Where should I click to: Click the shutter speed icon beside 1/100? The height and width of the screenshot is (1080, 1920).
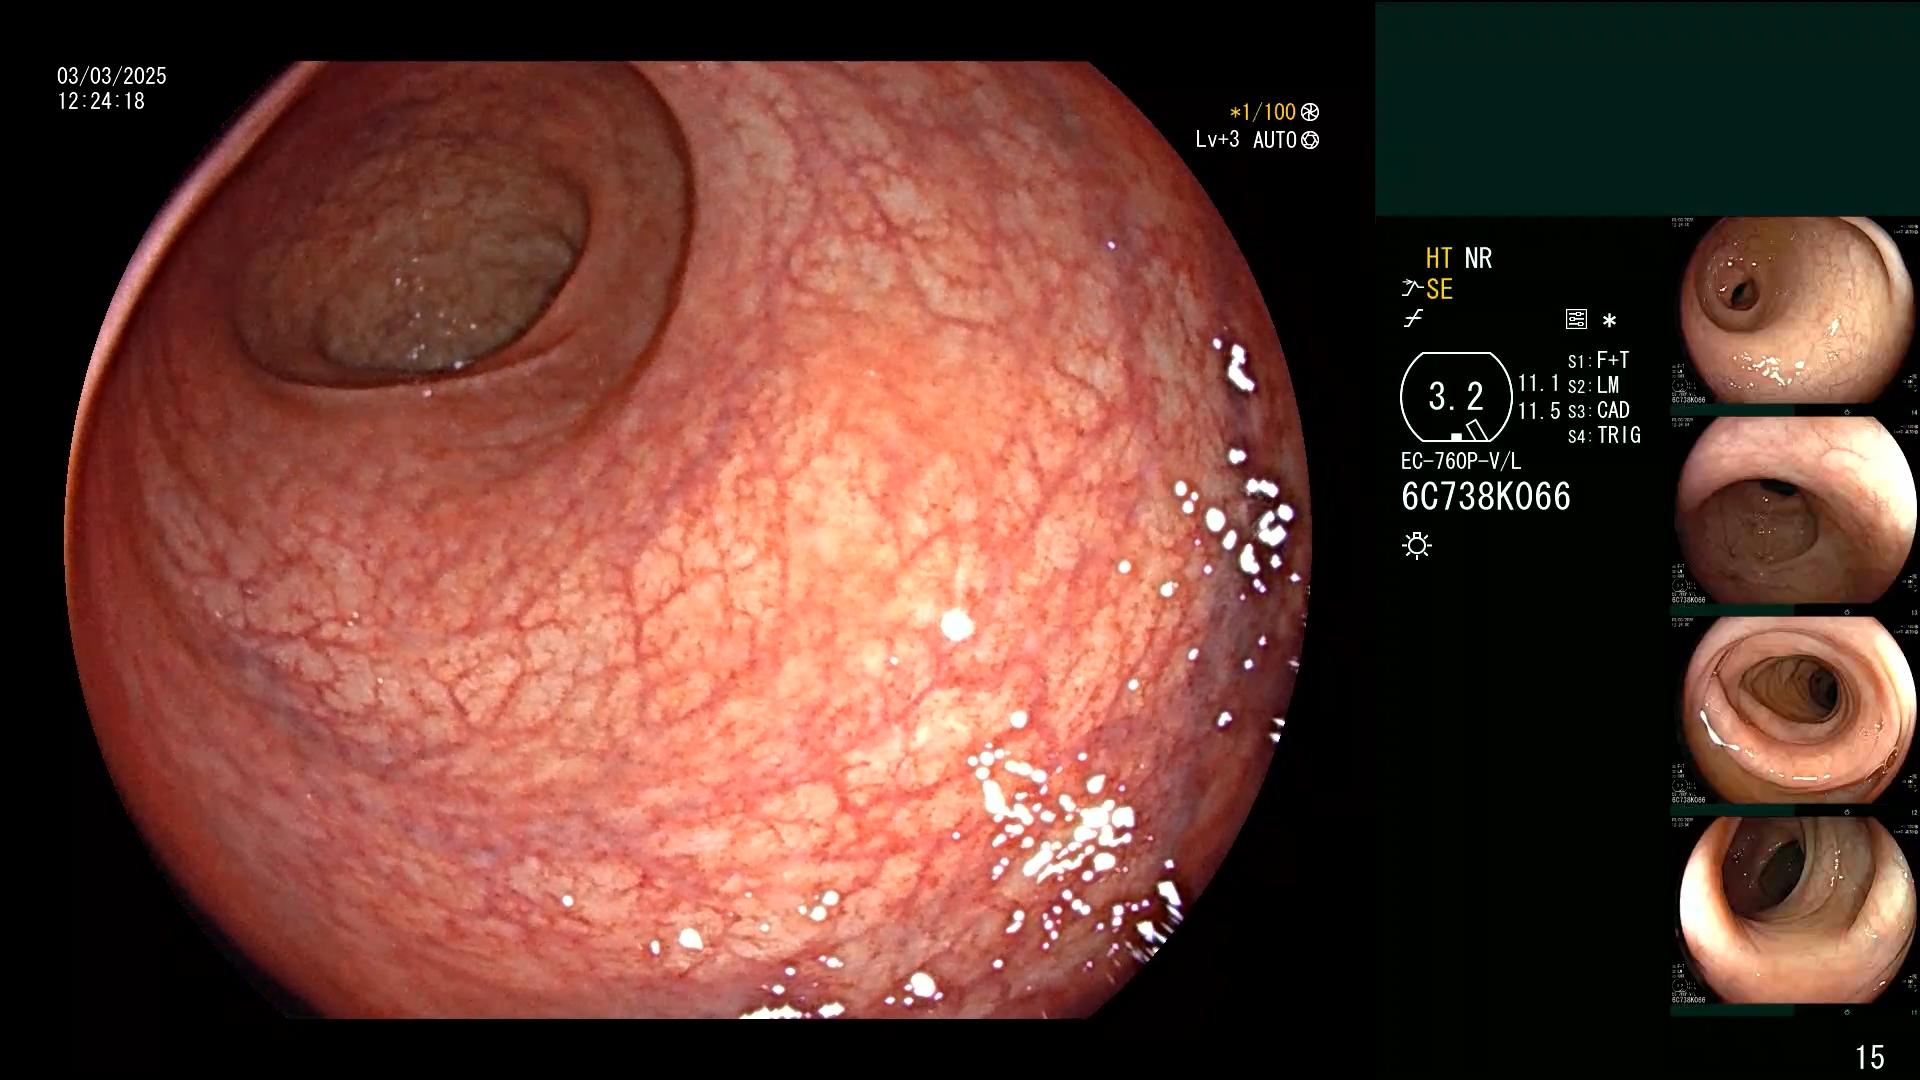[x=1310, y=112]
